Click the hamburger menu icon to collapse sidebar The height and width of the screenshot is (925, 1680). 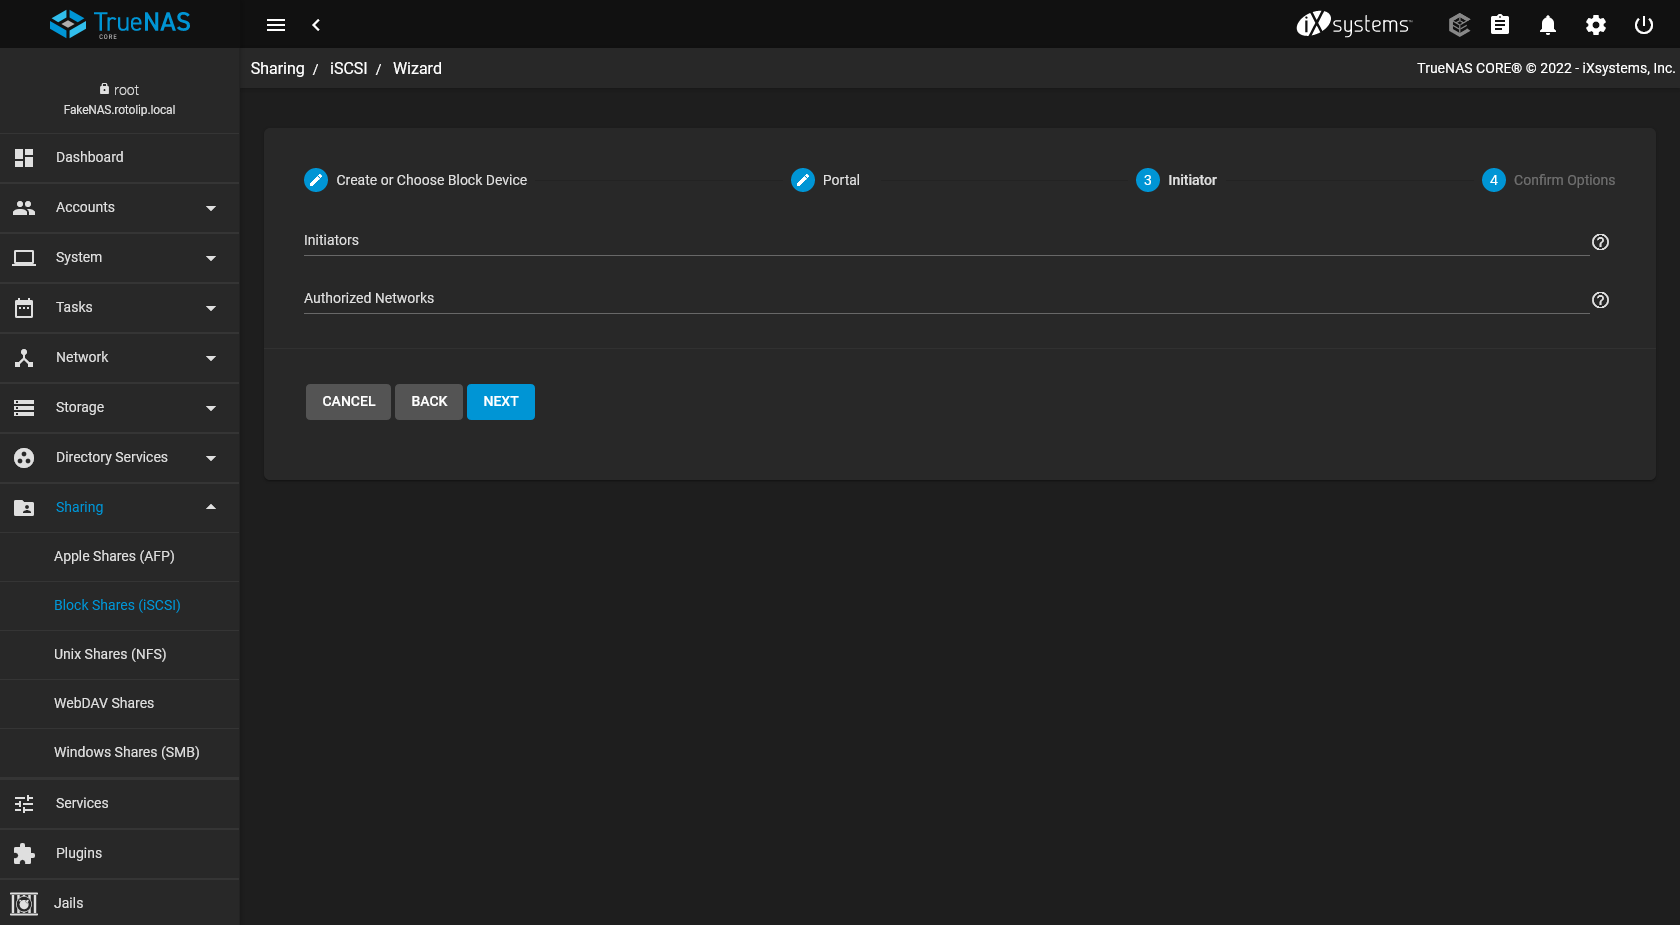276,25
